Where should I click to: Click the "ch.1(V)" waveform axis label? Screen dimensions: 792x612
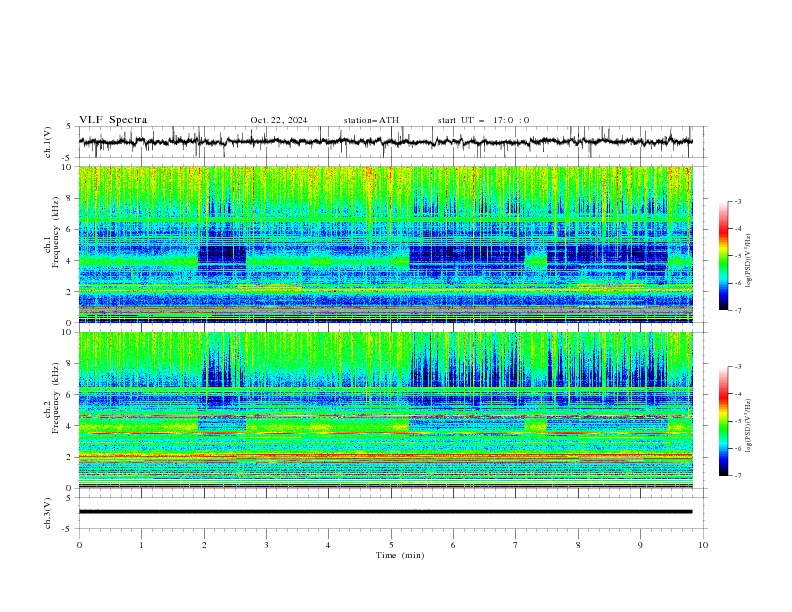(x=48, y=142)
